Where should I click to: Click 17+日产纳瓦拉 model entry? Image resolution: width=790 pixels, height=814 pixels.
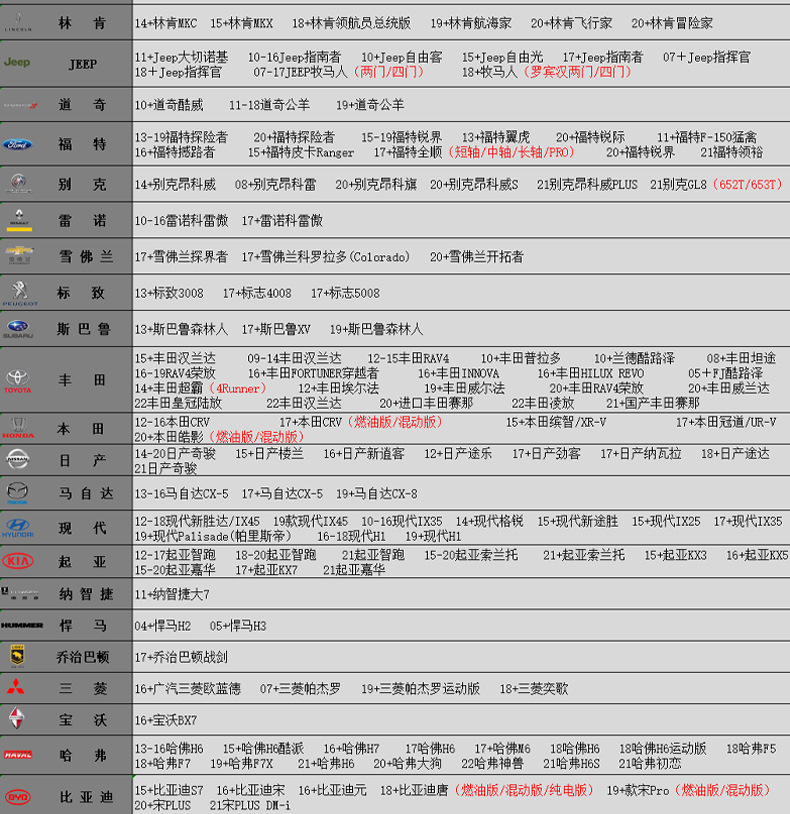point(641,454)
